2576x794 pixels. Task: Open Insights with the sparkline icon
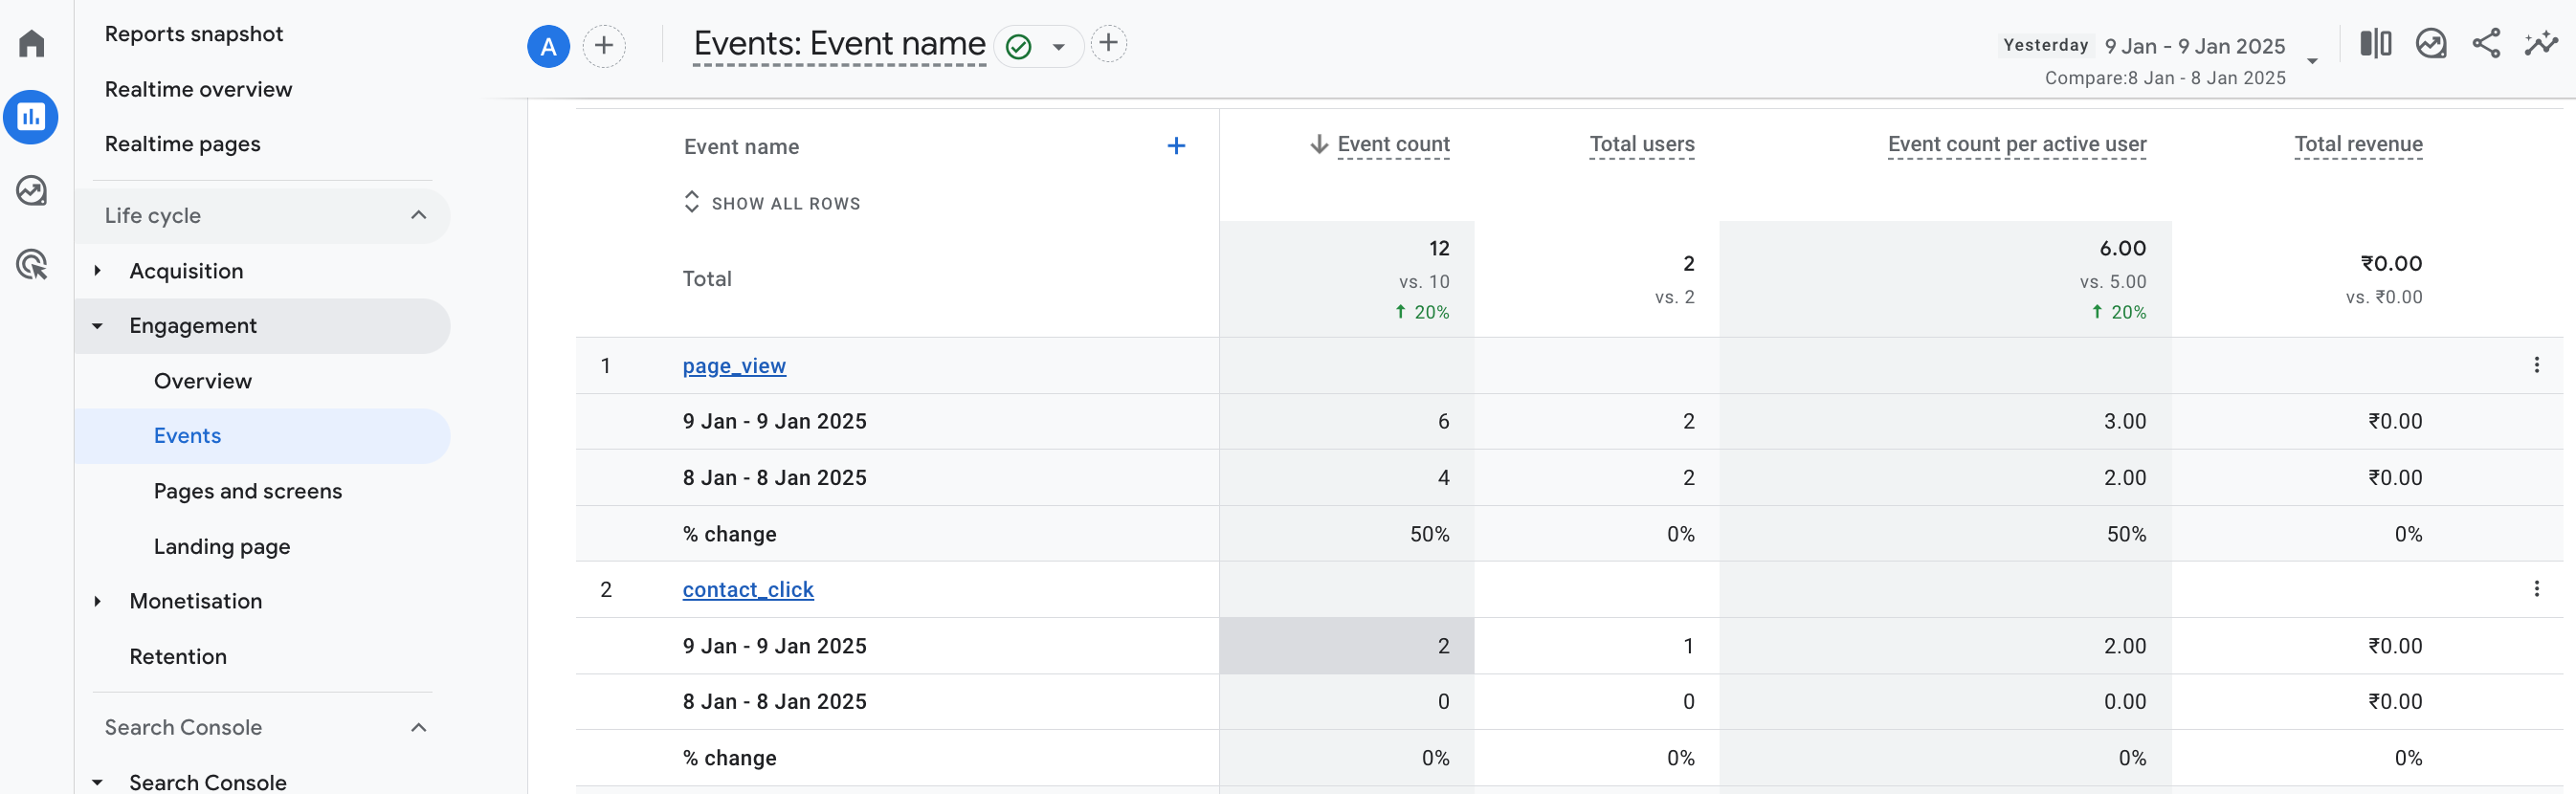[2541, 44]
